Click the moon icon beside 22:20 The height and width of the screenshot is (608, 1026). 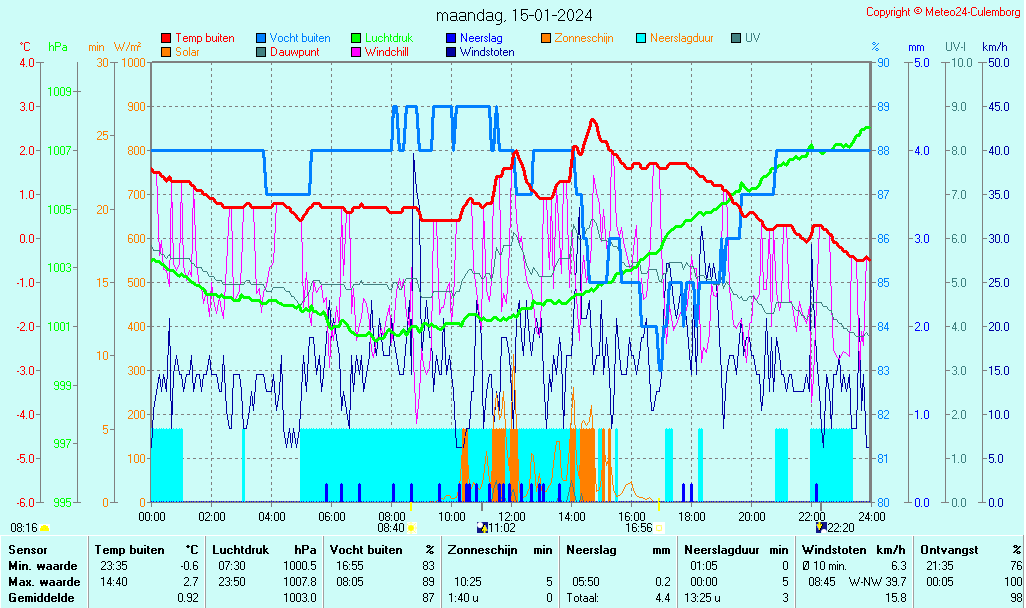click(x=821, y=528)
